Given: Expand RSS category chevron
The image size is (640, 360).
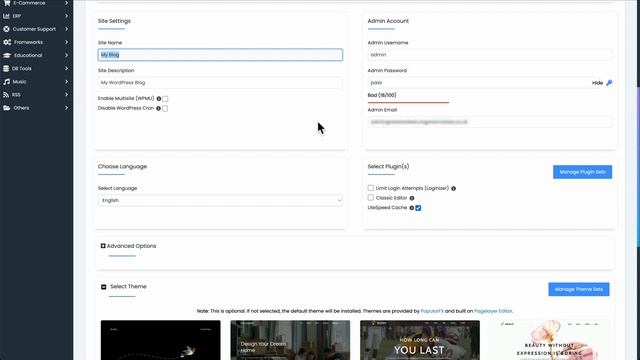Looking at the screenshot, I should tap(66, 95).
